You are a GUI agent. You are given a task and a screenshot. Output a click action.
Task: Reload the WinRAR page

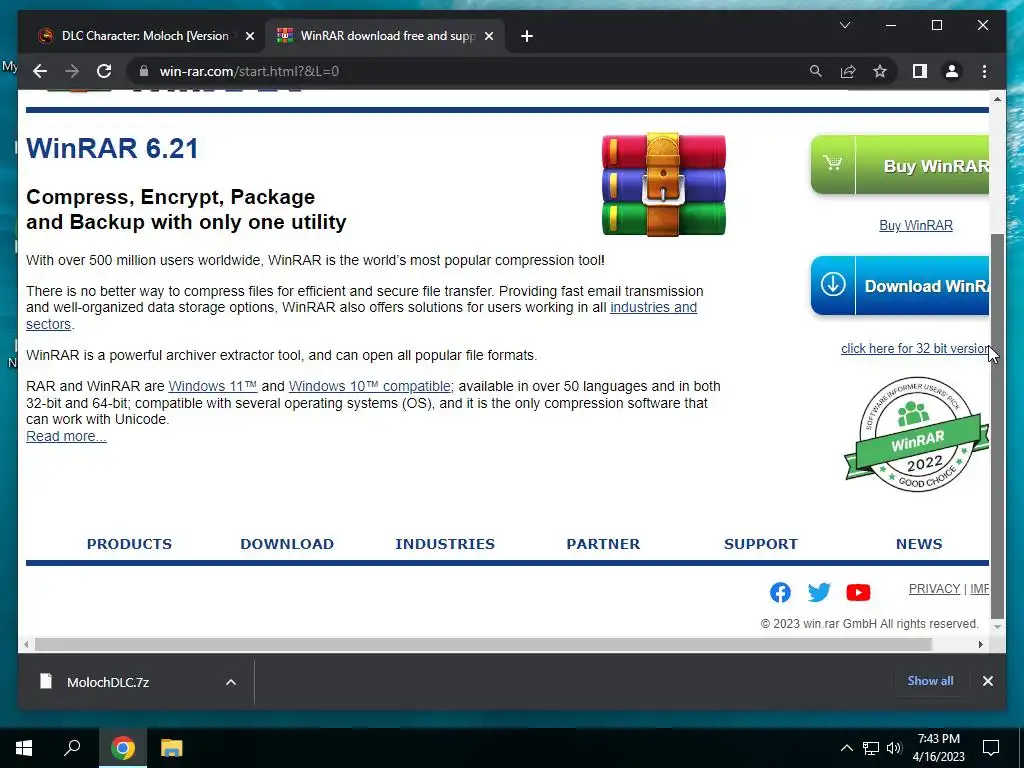104,71
